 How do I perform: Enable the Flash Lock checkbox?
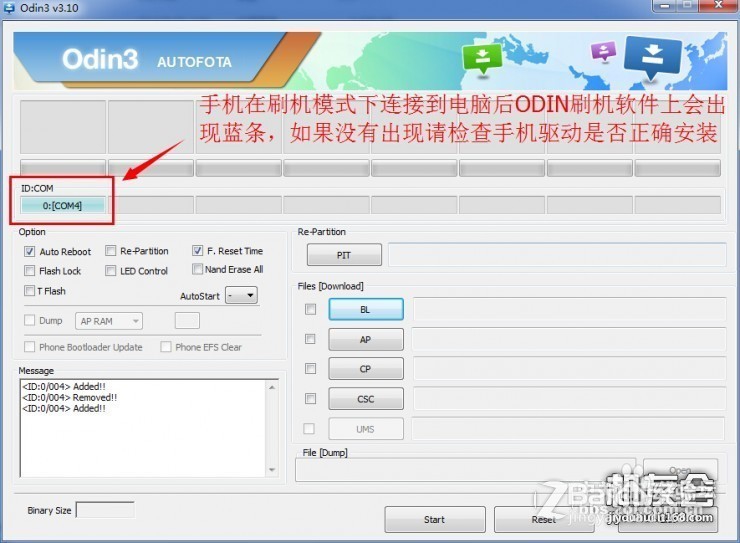(x=29, y=271)
